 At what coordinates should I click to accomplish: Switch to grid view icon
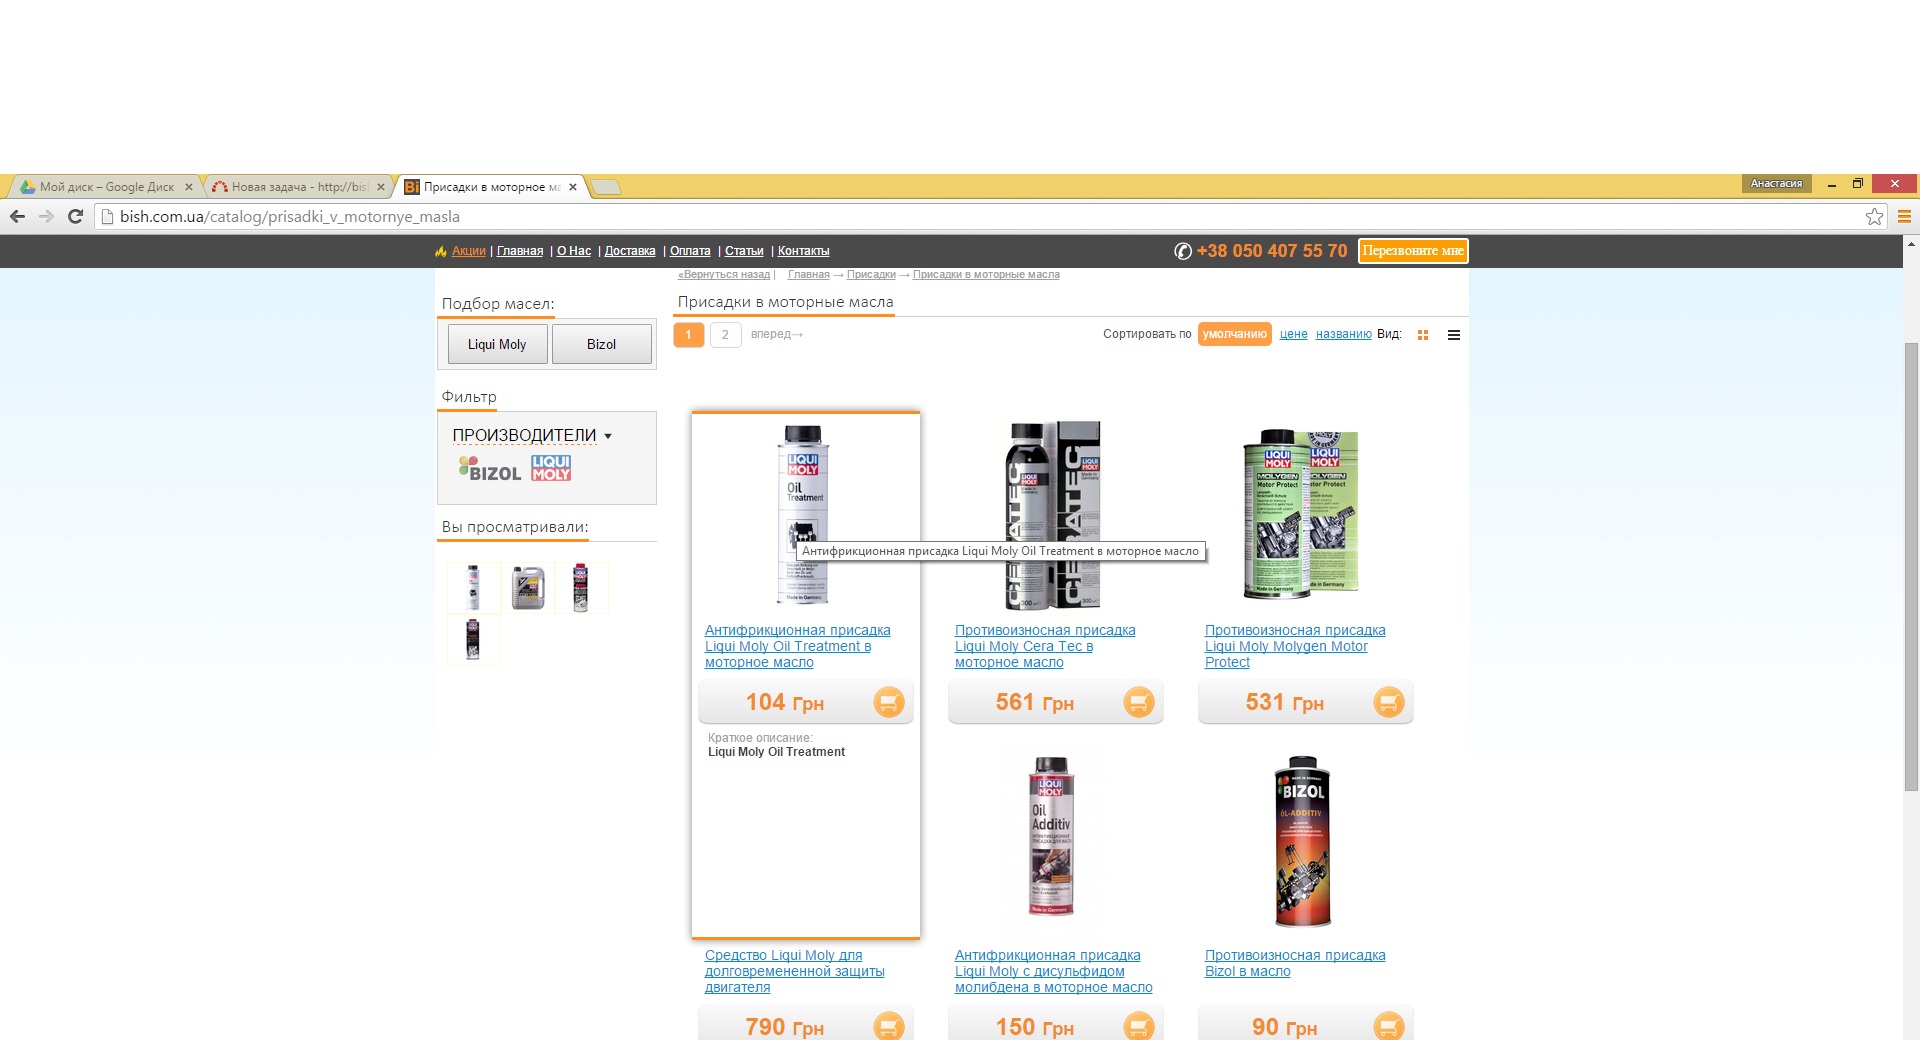(x=1423, y=335)
